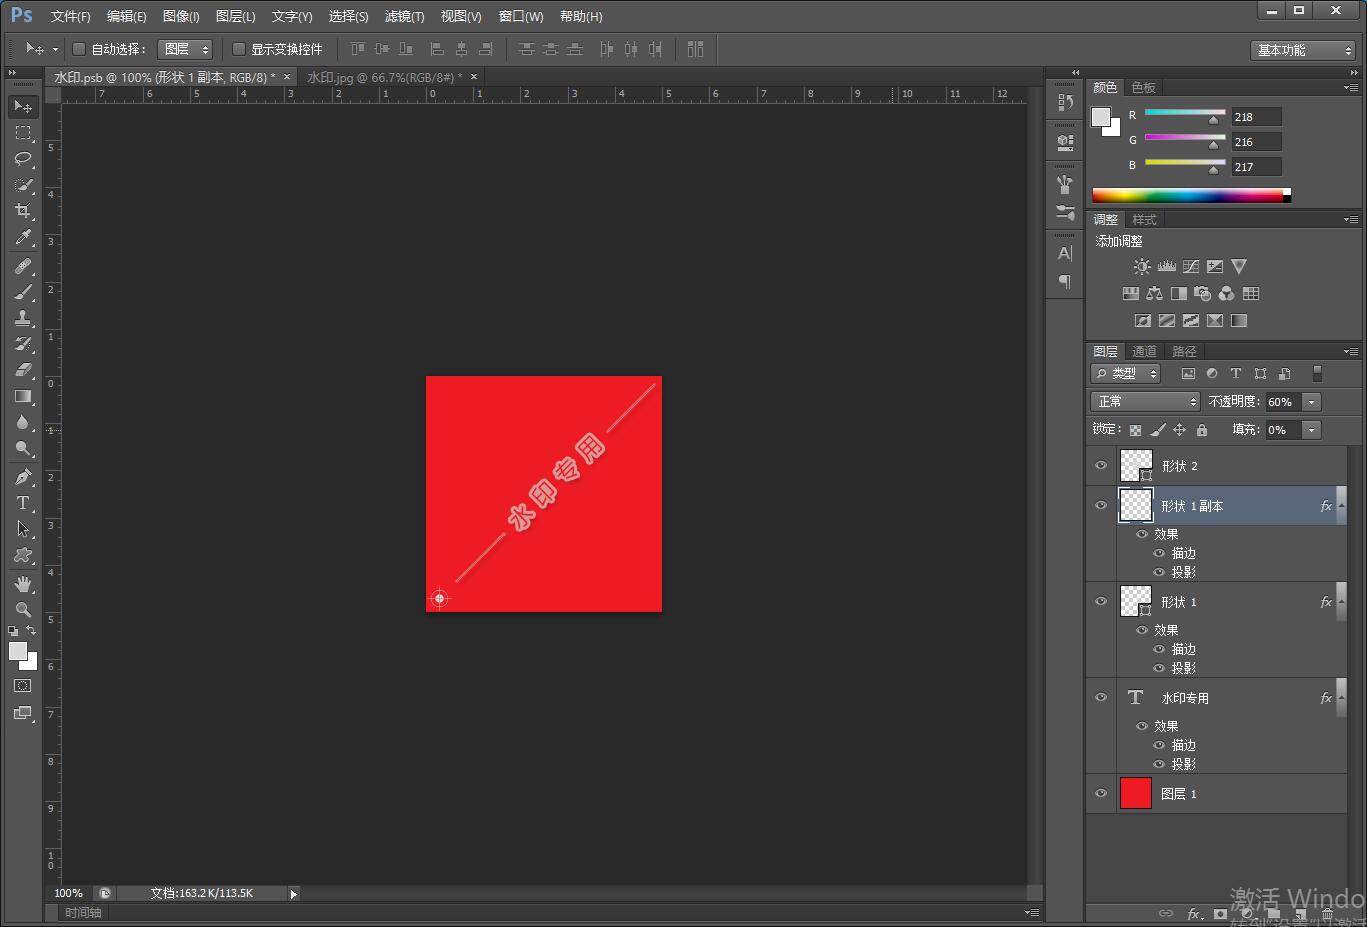Viewport: 1367px width, 927px height.
Task: Select the Healing Brush tool
Action: click(23, 266)
